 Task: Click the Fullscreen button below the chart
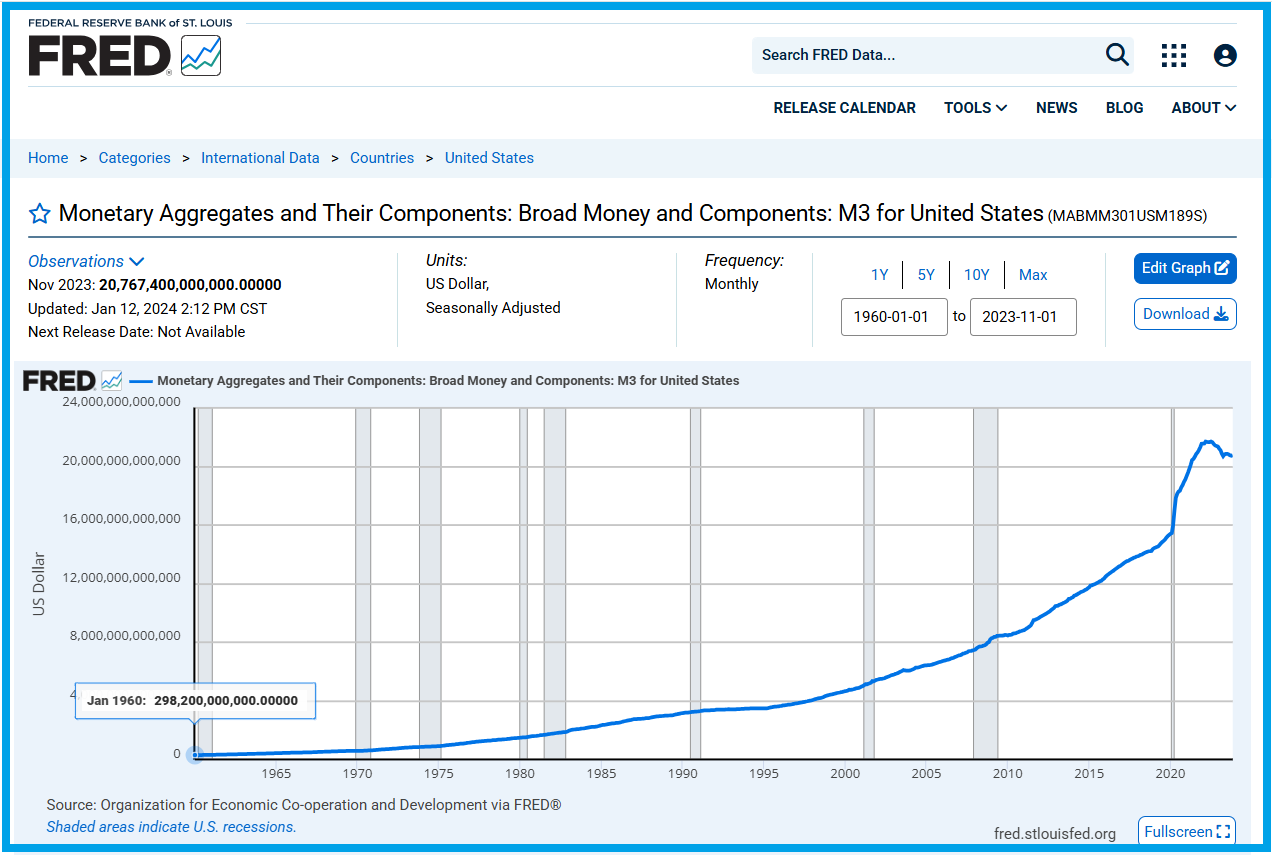pos(1186,831)
